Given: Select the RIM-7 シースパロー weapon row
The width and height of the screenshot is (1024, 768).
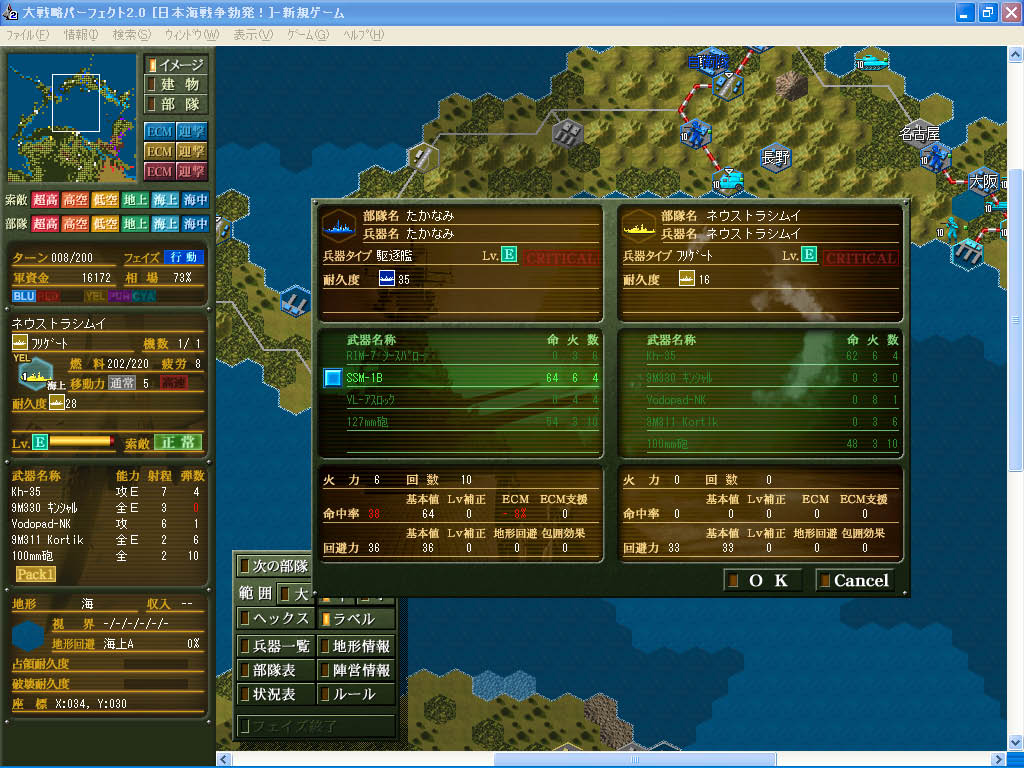Looking at the screenshot, I should point(472,356).
